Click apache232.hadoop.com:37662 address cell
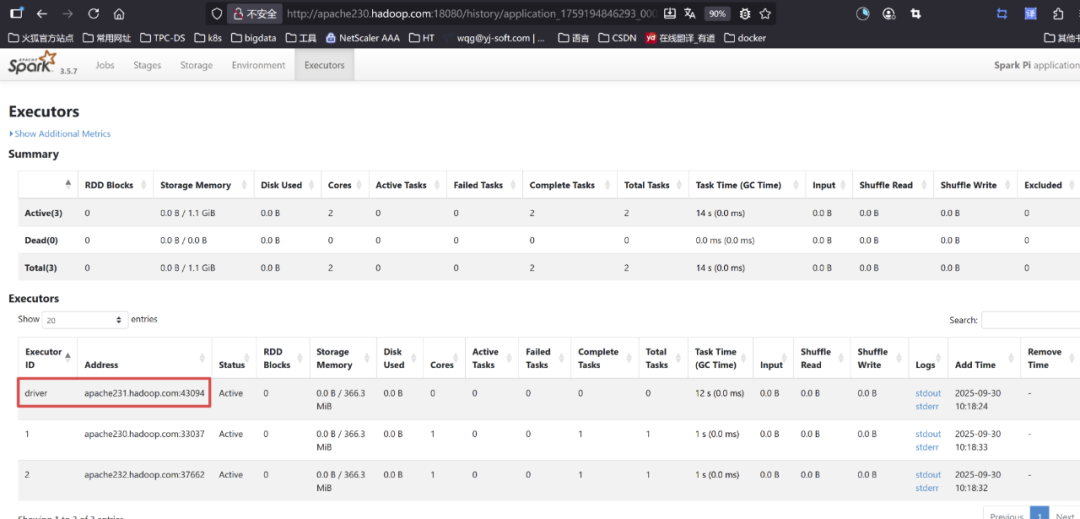The height and width of the screenshot is (519, 1080). (x=144, y=475)
